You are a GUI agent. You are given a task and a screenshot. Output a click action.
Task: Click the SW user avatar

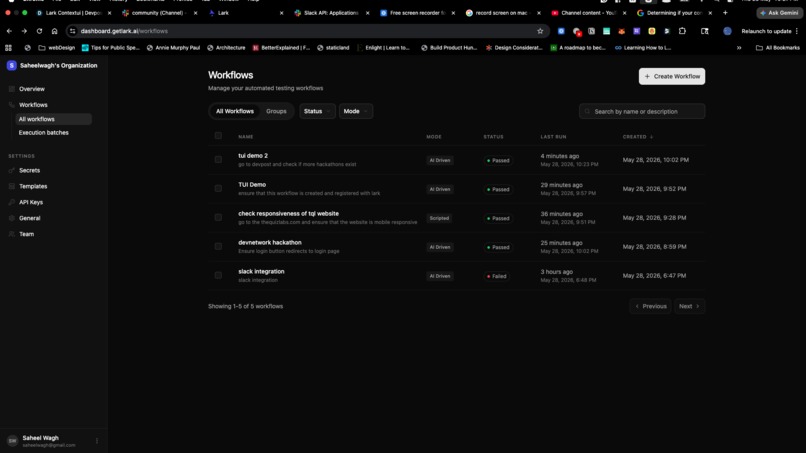tap(12, 441)
